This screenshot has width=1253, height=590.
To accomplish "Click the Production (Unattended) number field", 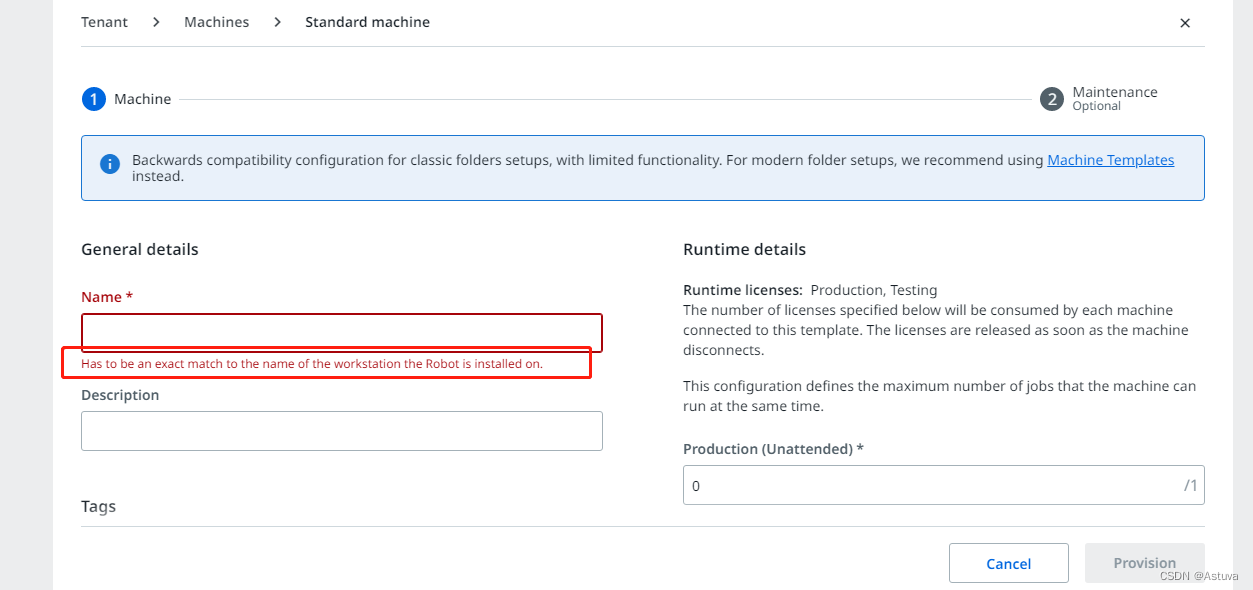I will tap(943, 485).
